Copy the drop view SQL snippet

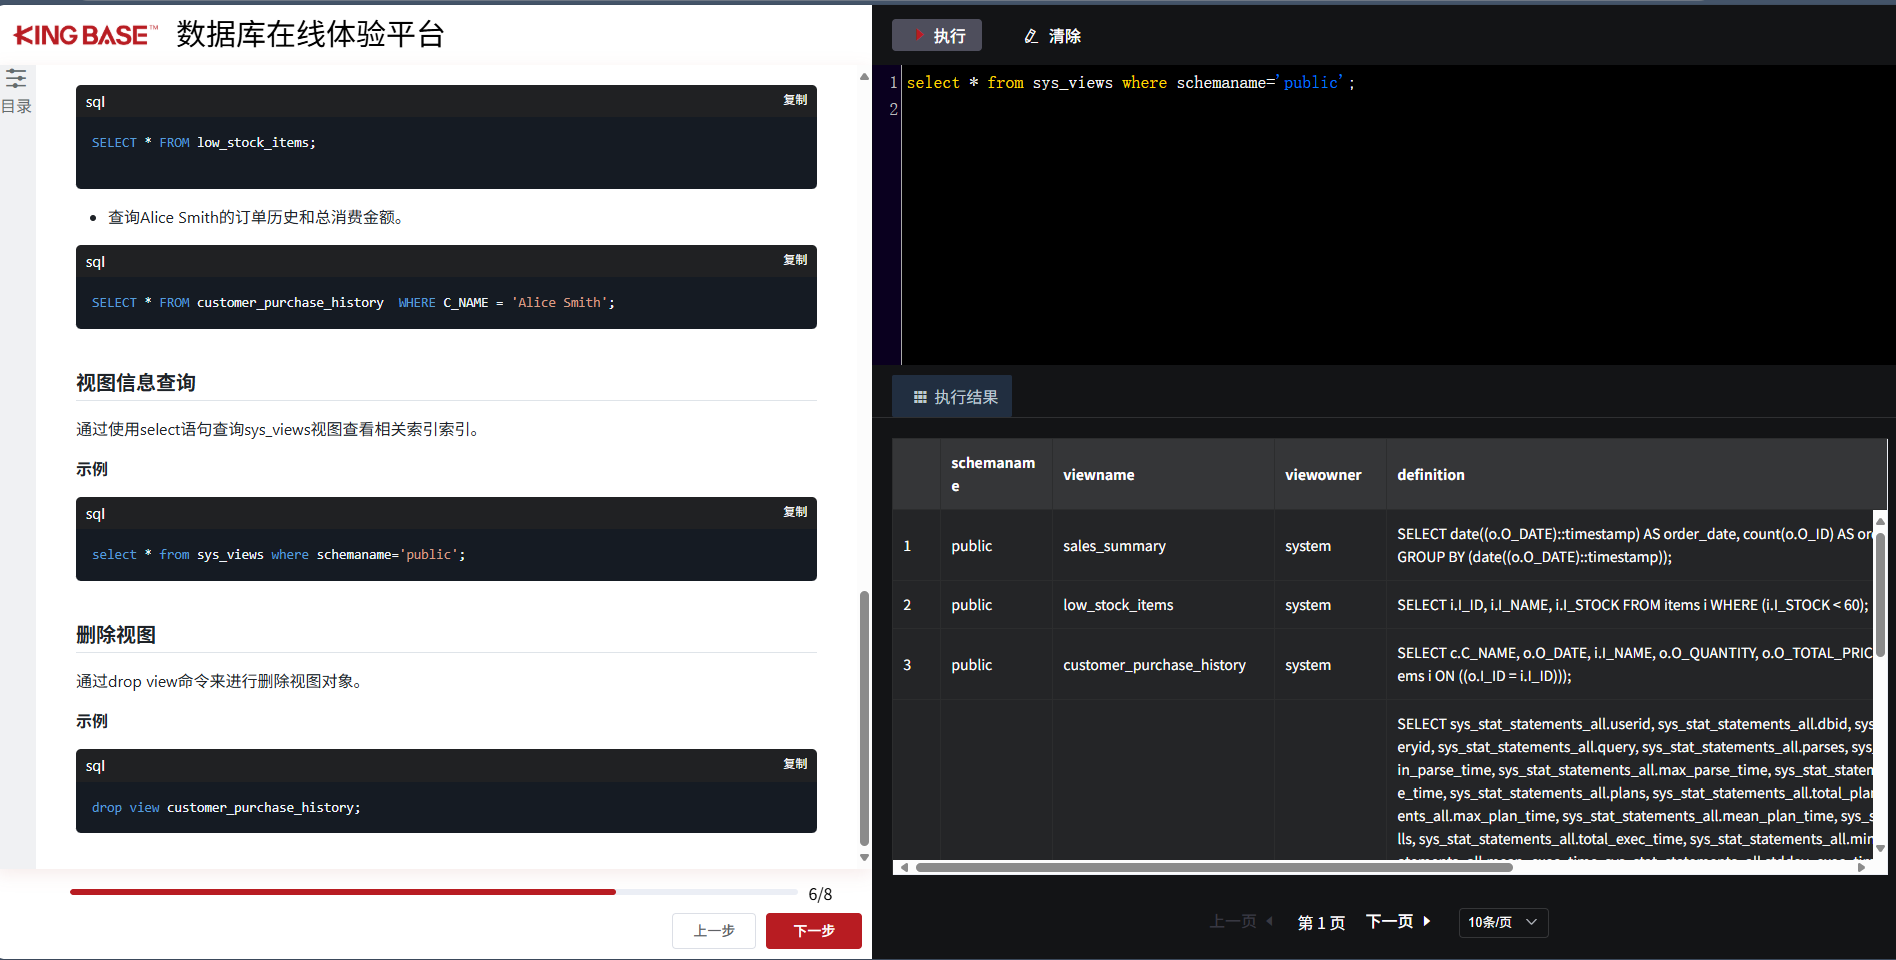click(x=795, y=764)
